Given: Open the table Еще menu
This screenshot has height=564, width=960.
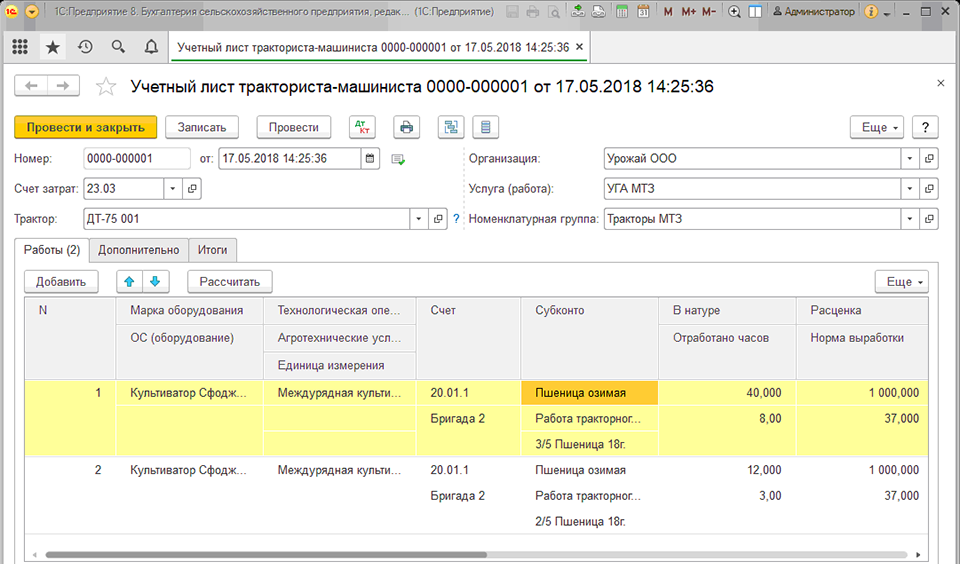Looking at the screenshot, I should click(x=902, y=282).
